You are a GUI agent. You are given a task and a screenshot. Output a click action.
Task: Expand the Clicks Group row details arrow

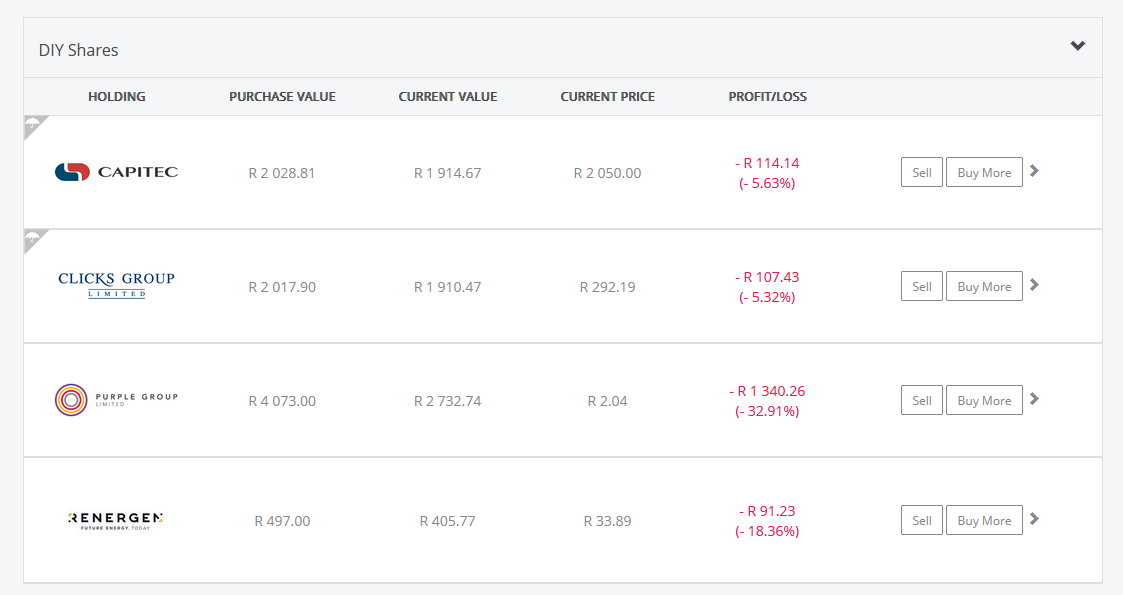point(1035,284)
